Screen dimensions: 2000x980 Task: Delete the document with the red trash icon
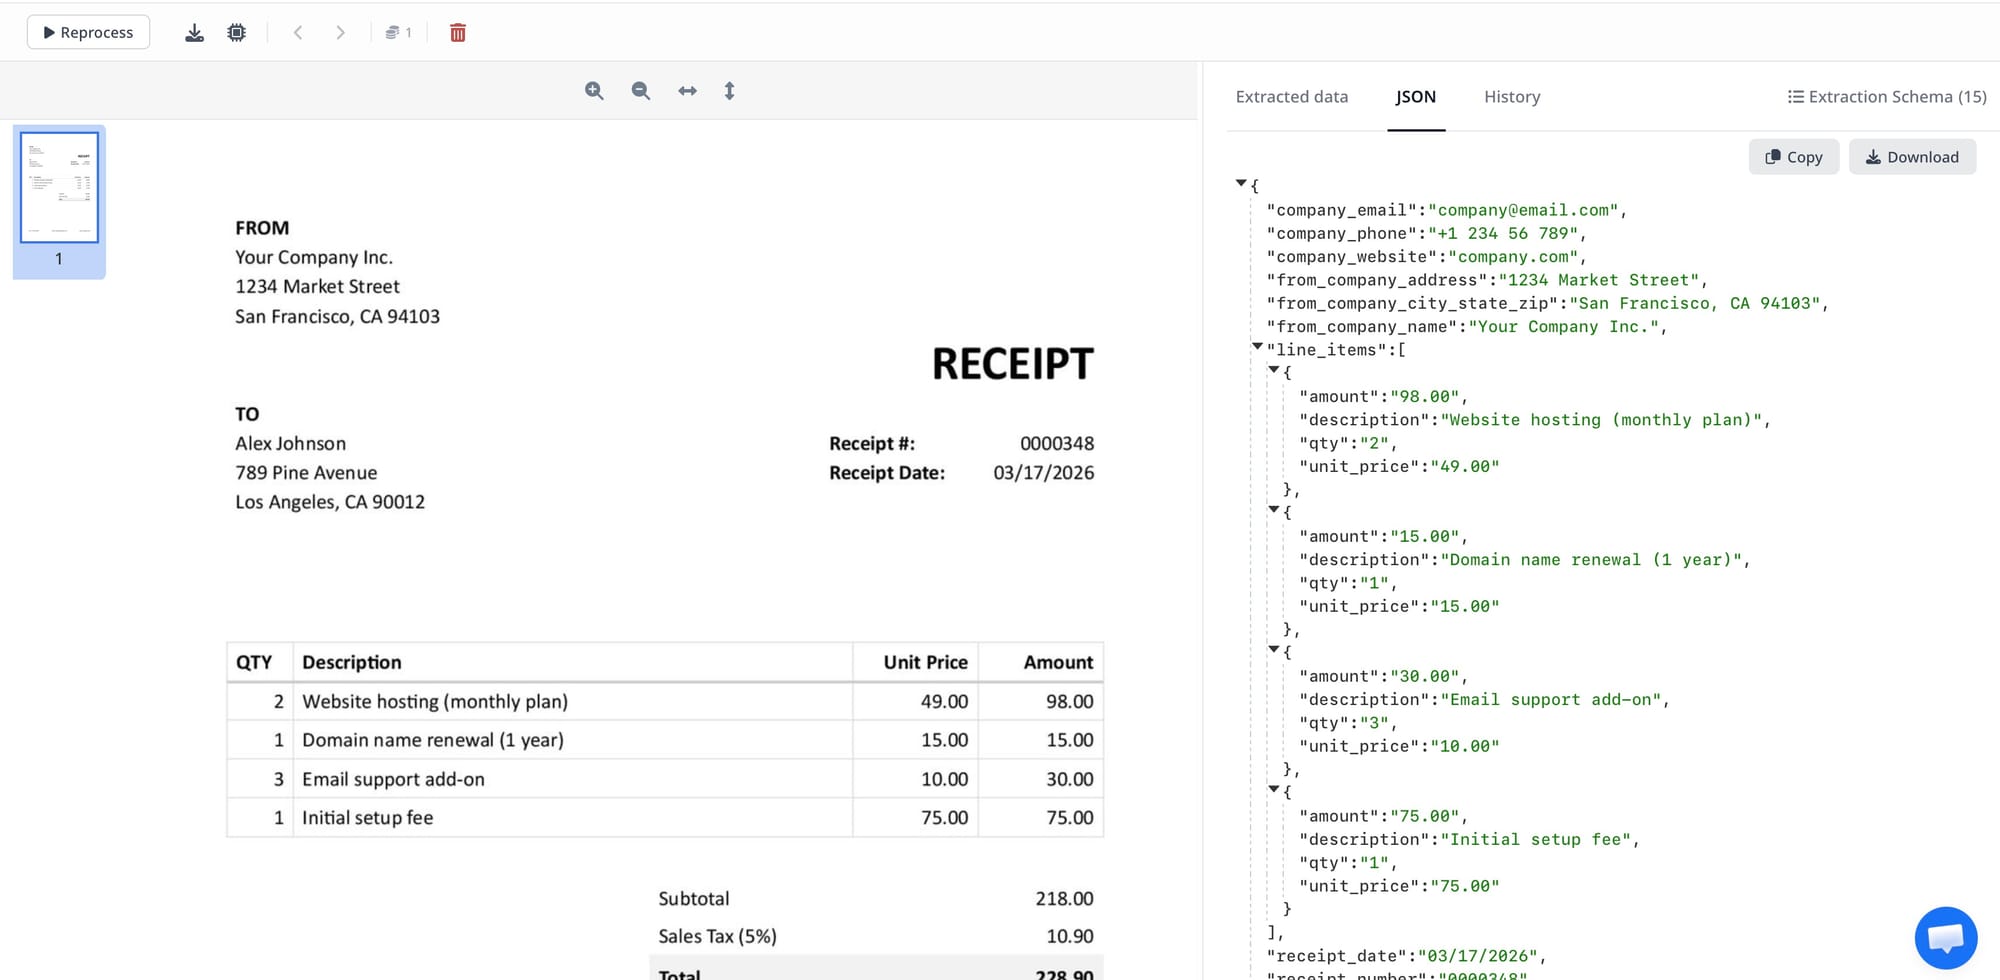[x=458, y=33]
